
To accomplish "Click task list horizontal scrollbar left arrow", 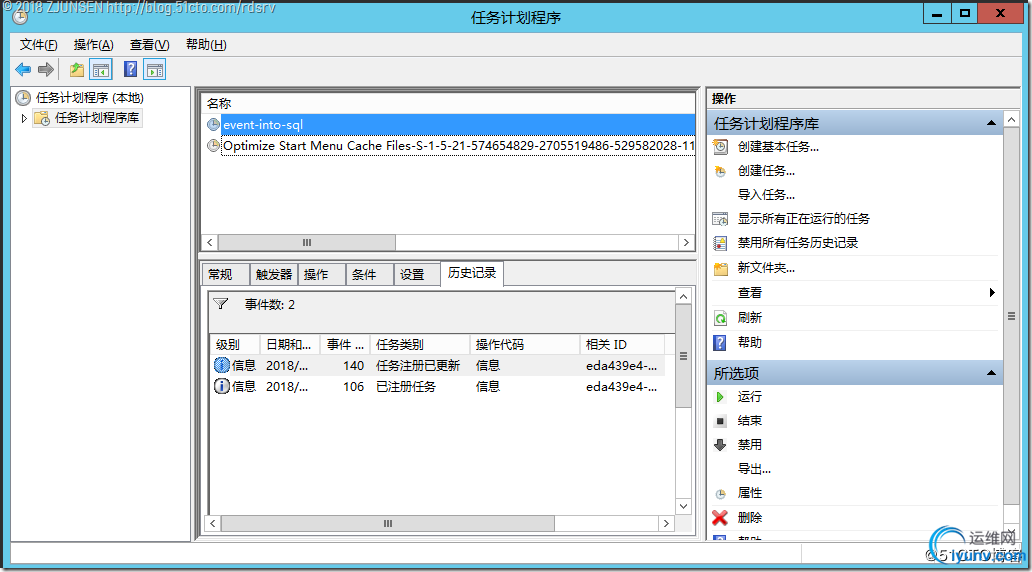I will click(210, 242).
